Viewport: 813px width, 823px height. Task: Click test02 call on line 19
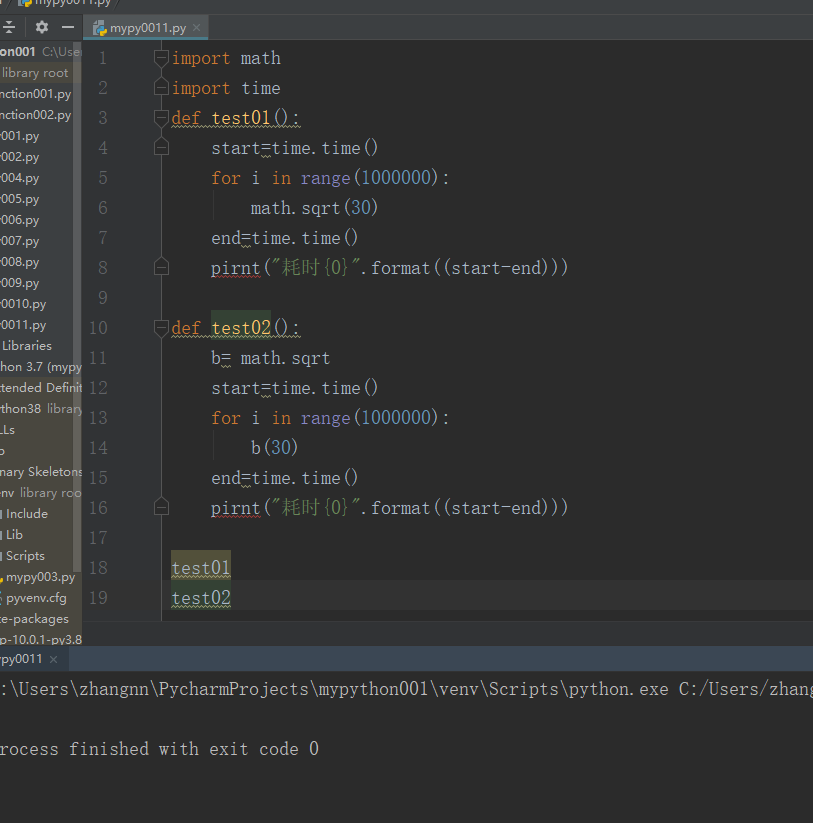tap(200, 598)
